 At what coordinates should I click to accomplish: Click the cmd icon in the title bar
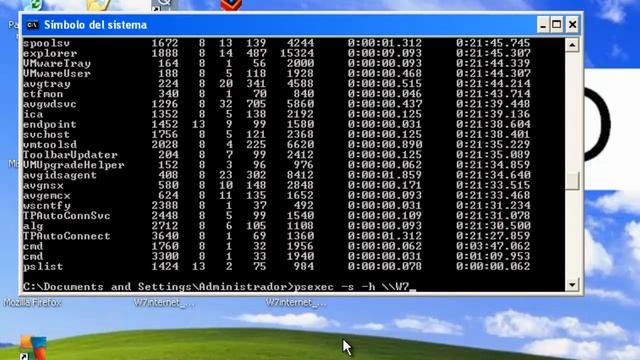pos(32,25)
